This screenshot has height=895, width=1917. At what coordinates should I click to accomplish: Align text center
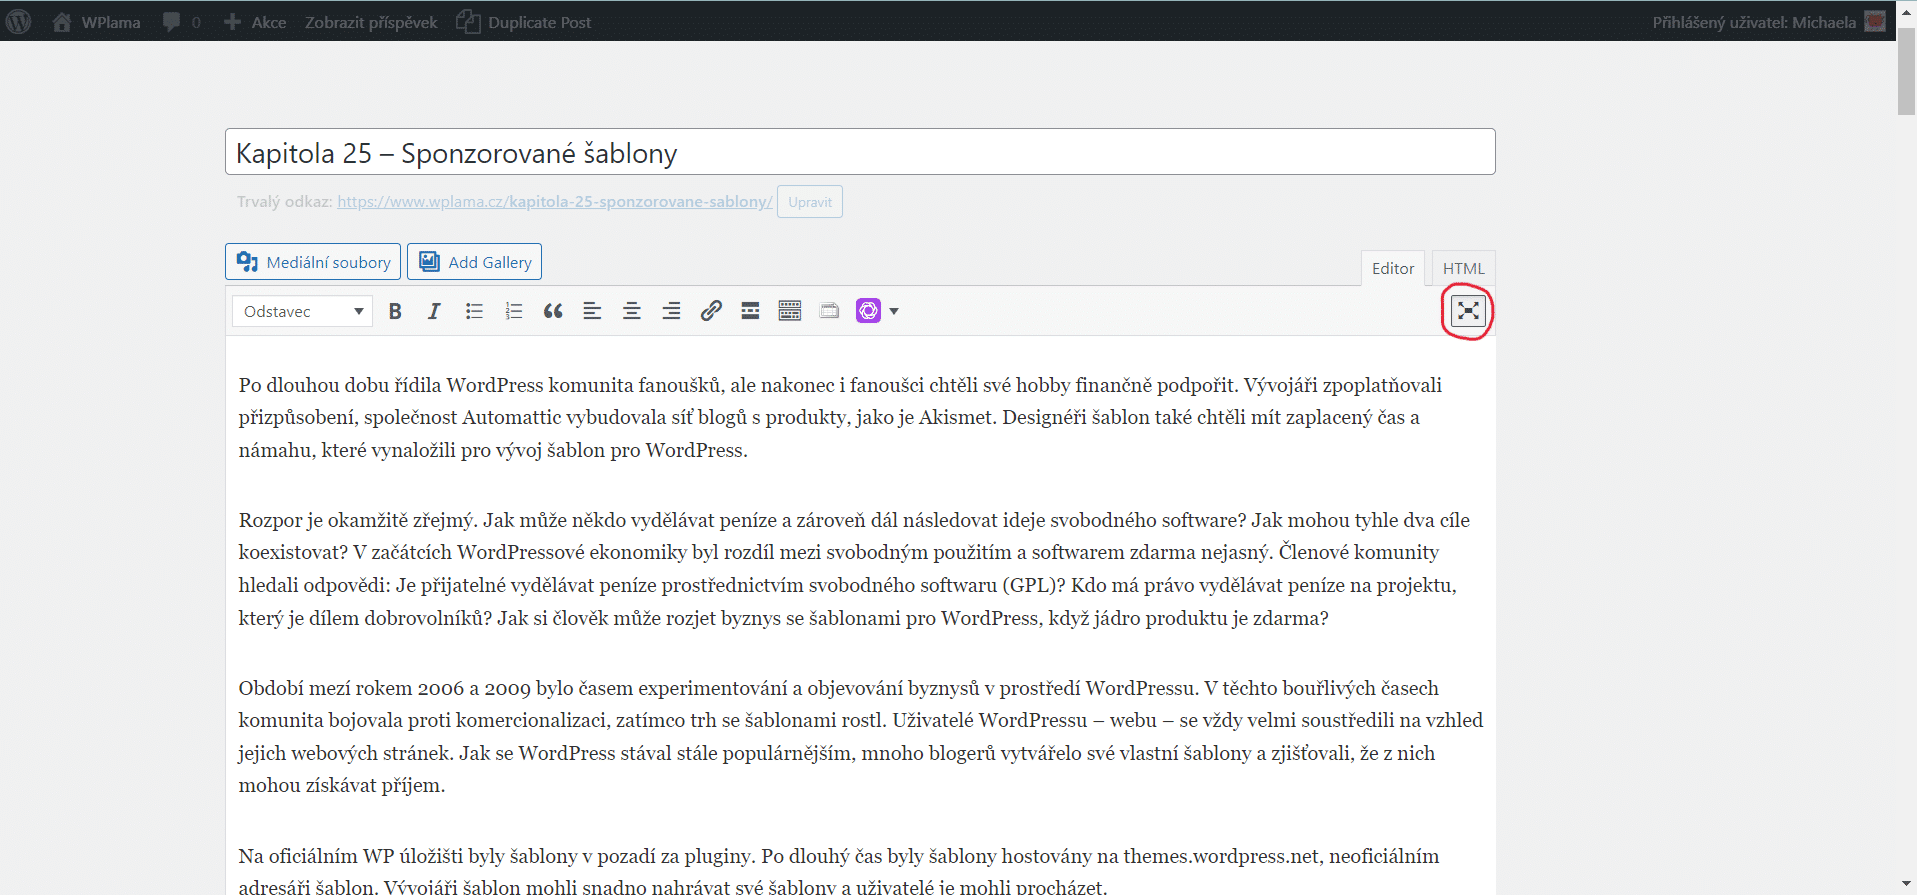click(632, 311)
